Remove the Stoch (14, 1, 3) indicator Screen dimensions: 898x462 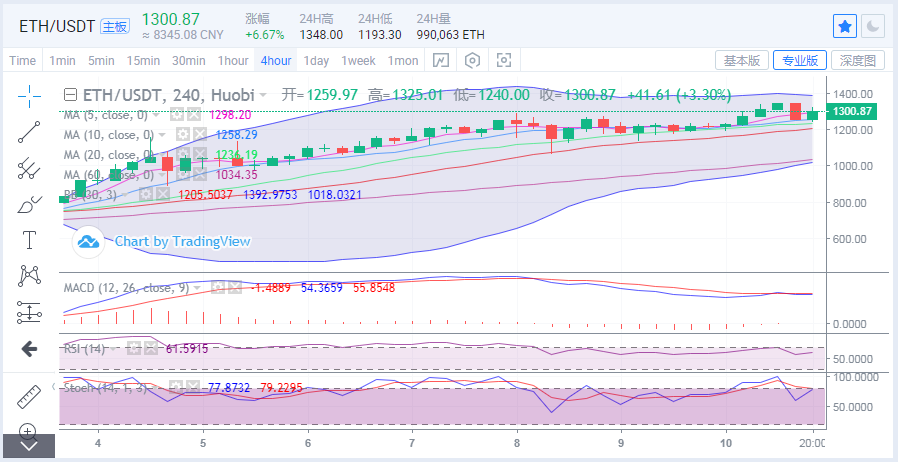(194, 388)
